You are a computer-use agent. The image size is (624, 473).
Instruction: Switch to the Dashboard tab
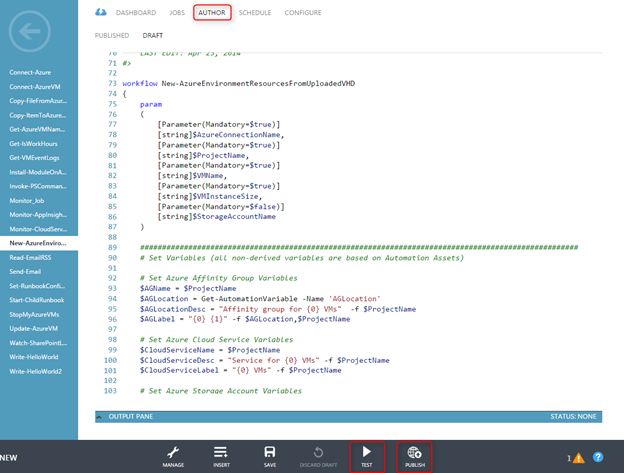pyautogui.click(x=136, y=13)
